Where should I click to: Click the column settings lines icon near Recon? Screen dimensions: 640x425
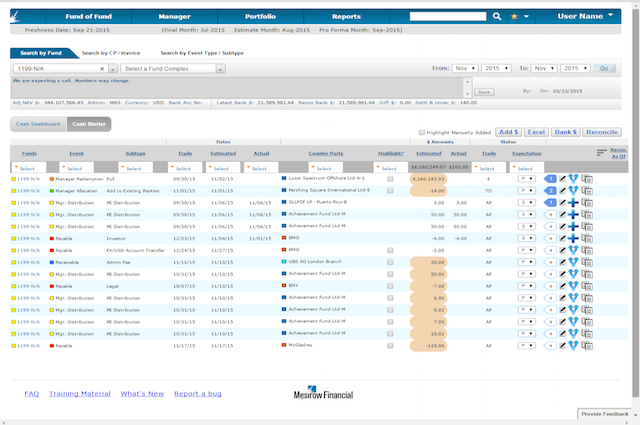(x=602, y=153)
